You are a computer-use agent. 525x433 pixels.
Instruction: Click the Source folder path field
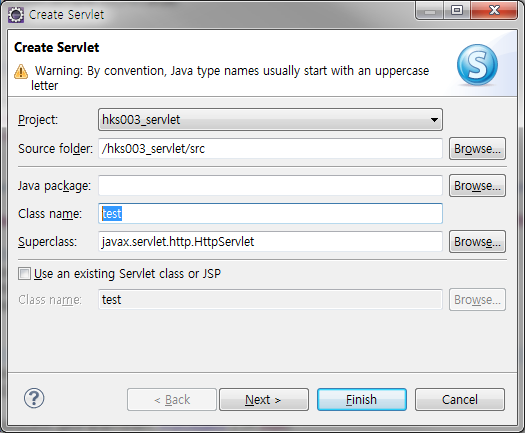270,148
